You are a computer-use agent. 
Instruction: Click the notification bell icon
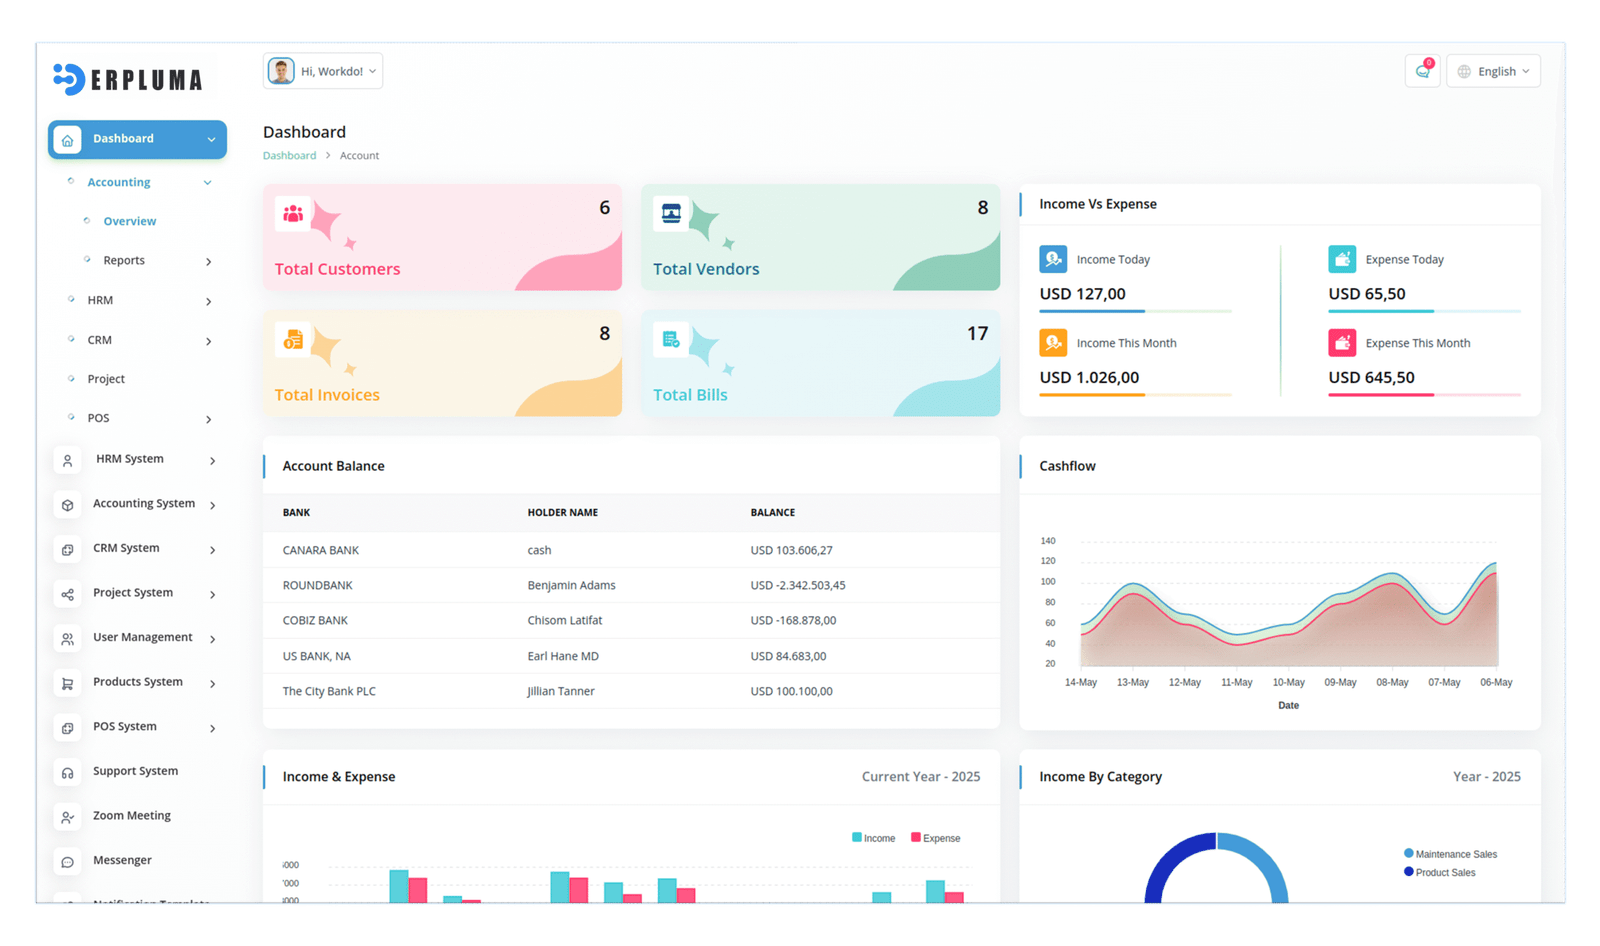[x=1422, y=71]
